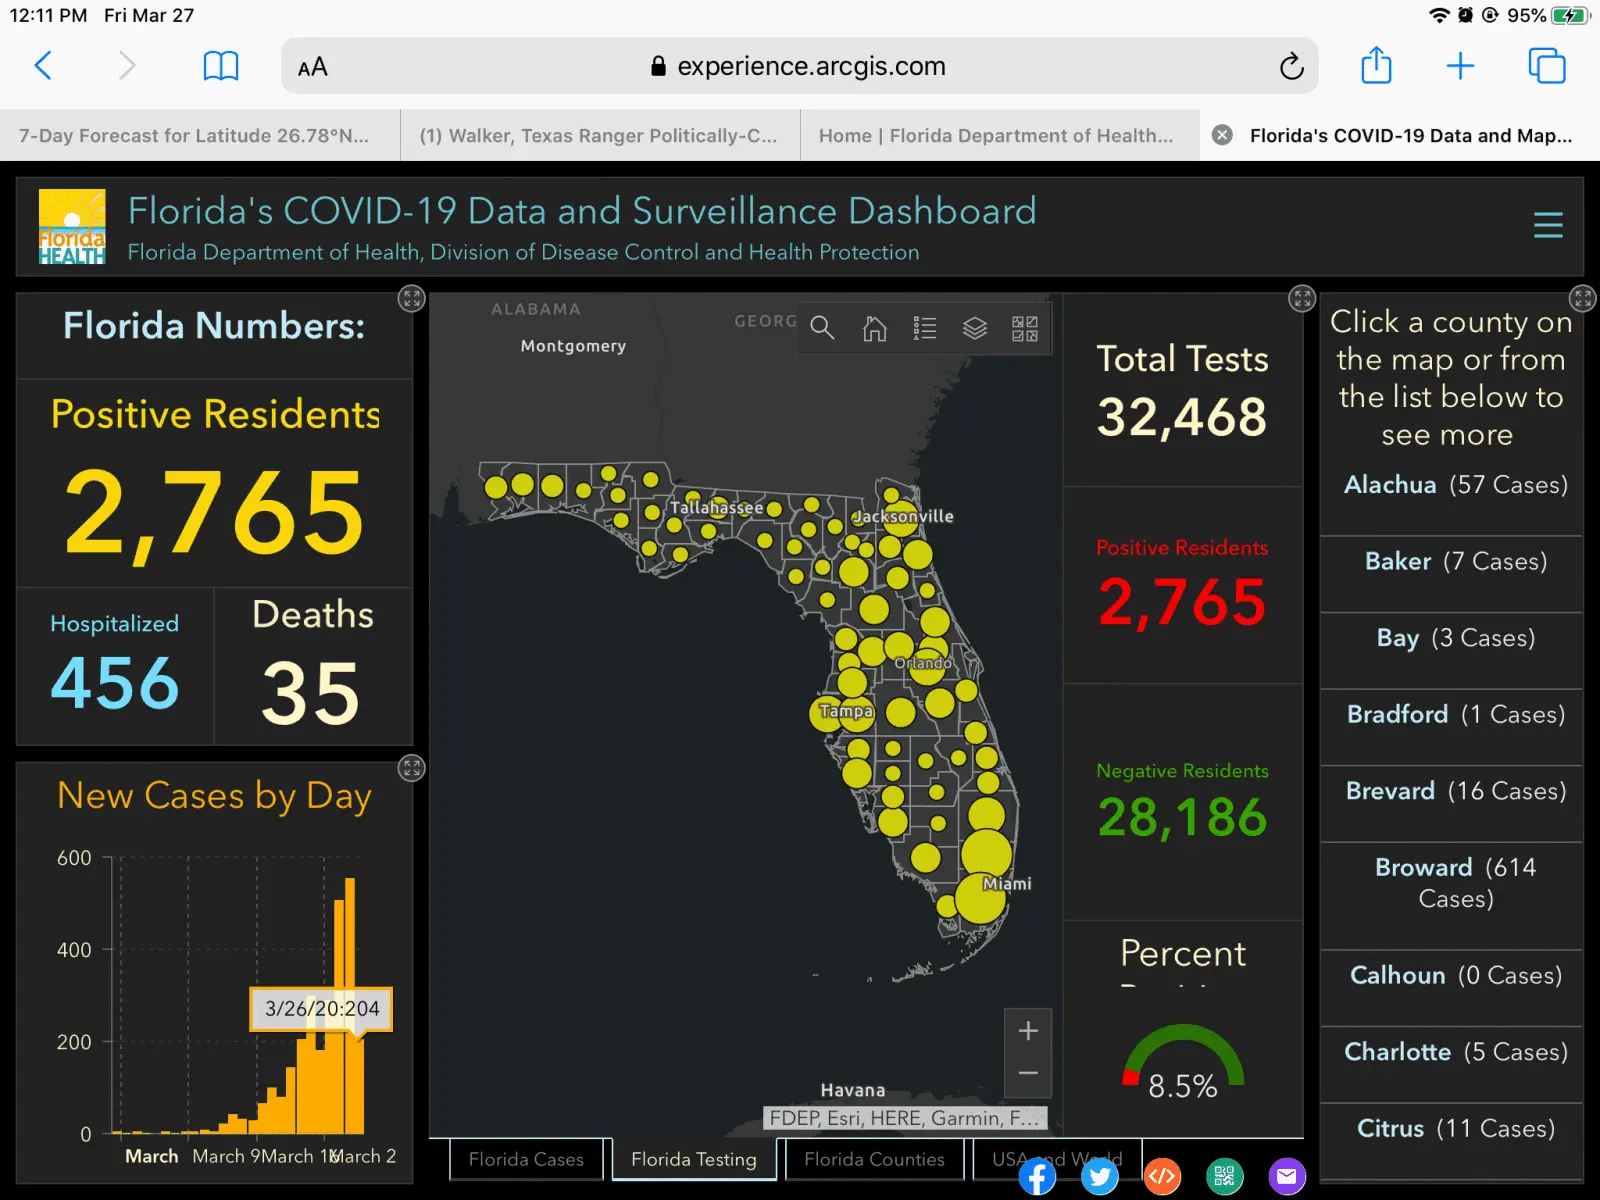This screenshot has height=1200, width=1600.
Task: Switch to the Florida Counties tab
Action: tap(874, 1159)
